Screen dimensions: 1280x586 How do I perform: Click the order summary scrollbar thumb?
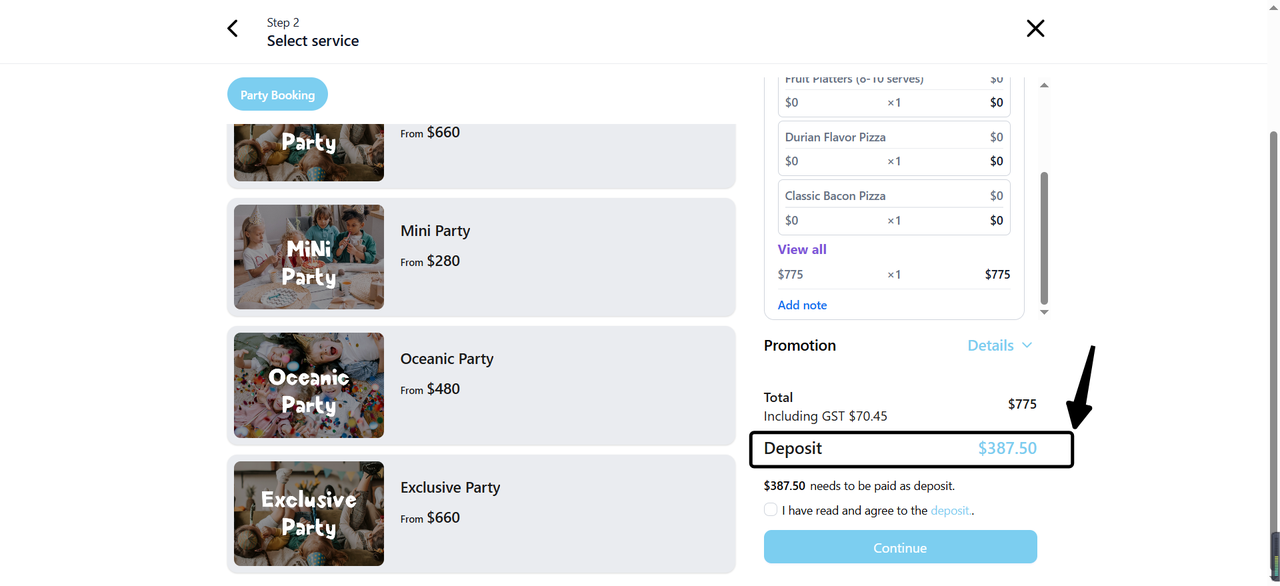[x=1044, y=237]
